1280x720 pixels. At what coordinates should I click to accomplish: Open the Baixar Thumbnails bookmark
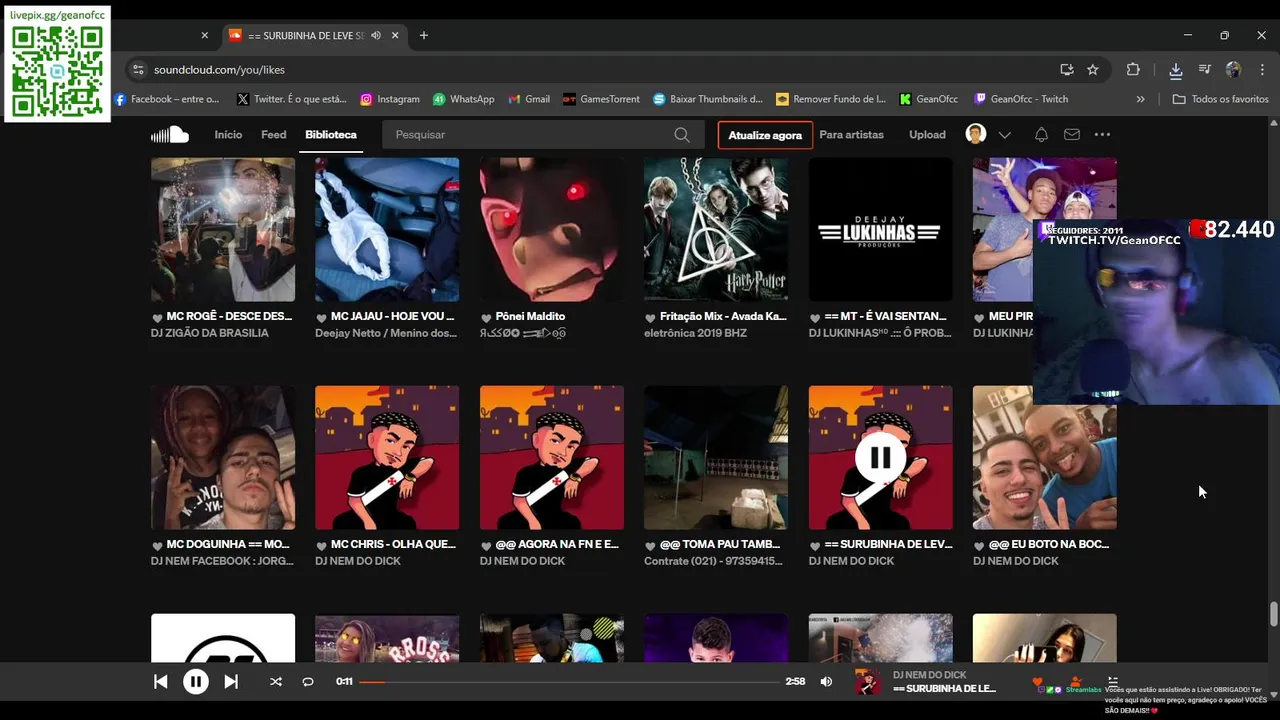pyautogui.click(x=708, y=99)
